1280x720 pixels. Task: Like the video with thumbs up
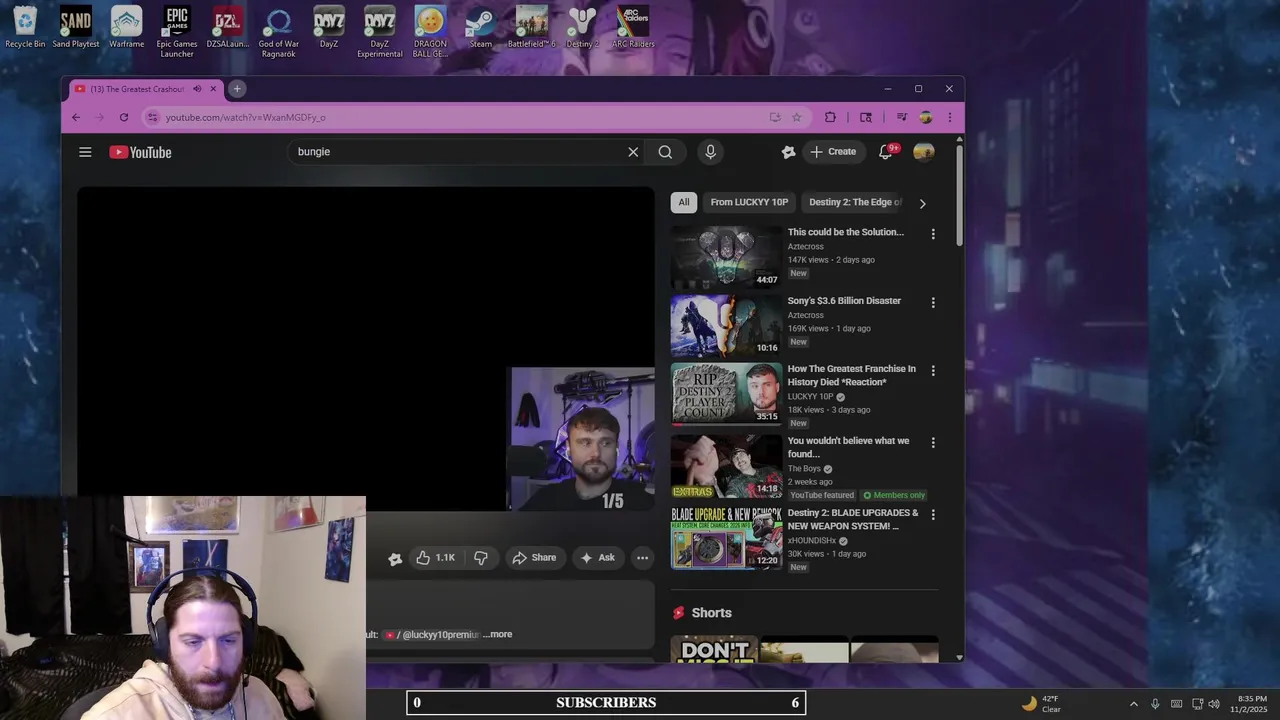pyautogui.click(x=435, y=558)
